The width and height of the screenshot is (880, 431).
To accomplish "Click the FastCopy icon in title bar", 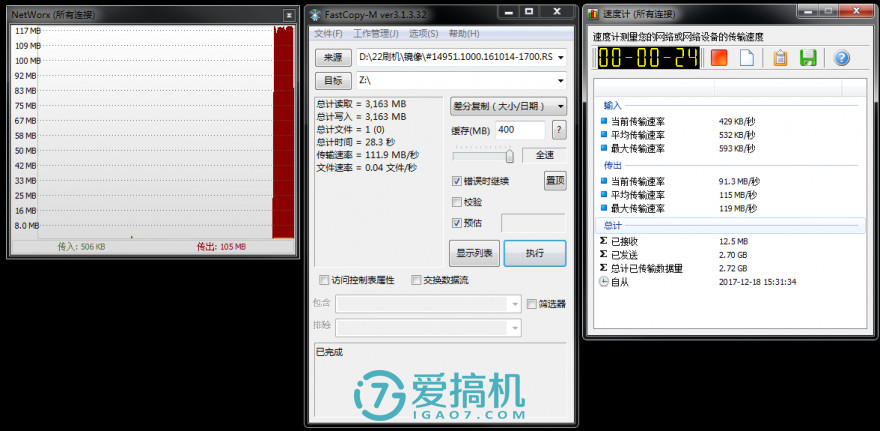I will tap(317, 13).
